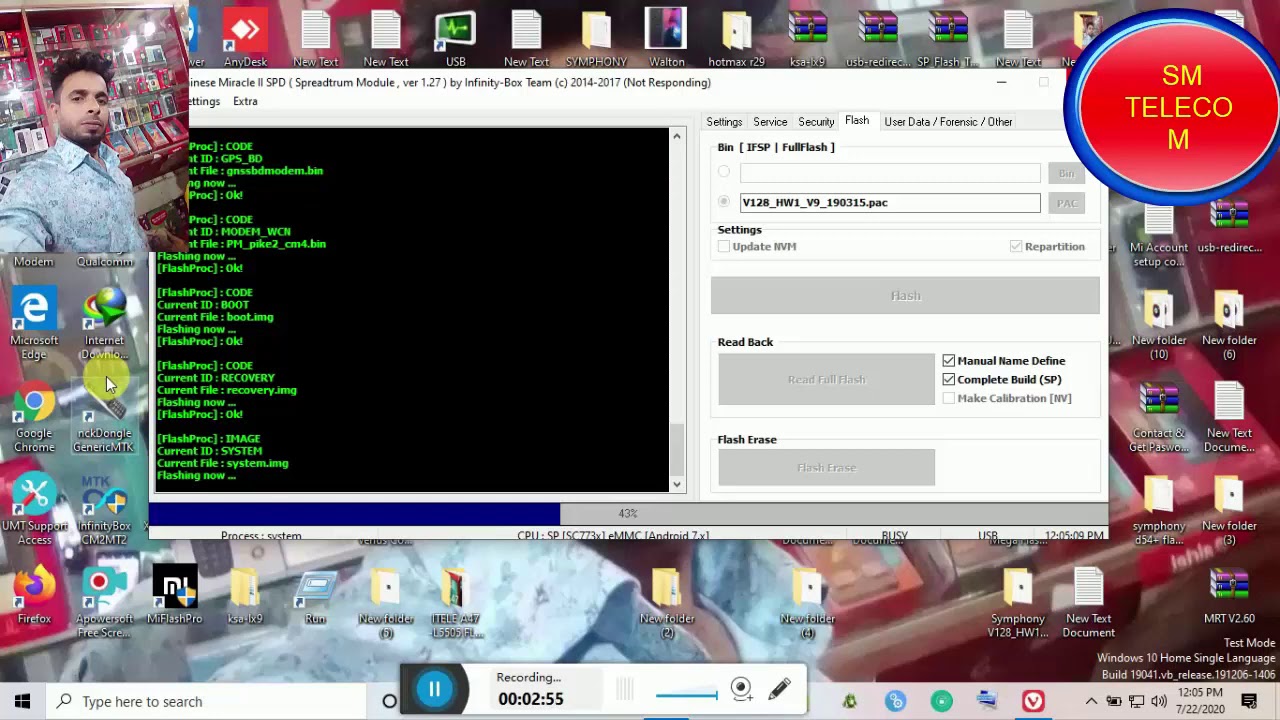Click the volume speaker tray icon
1280x720 pixels.
click(1161, 702)
